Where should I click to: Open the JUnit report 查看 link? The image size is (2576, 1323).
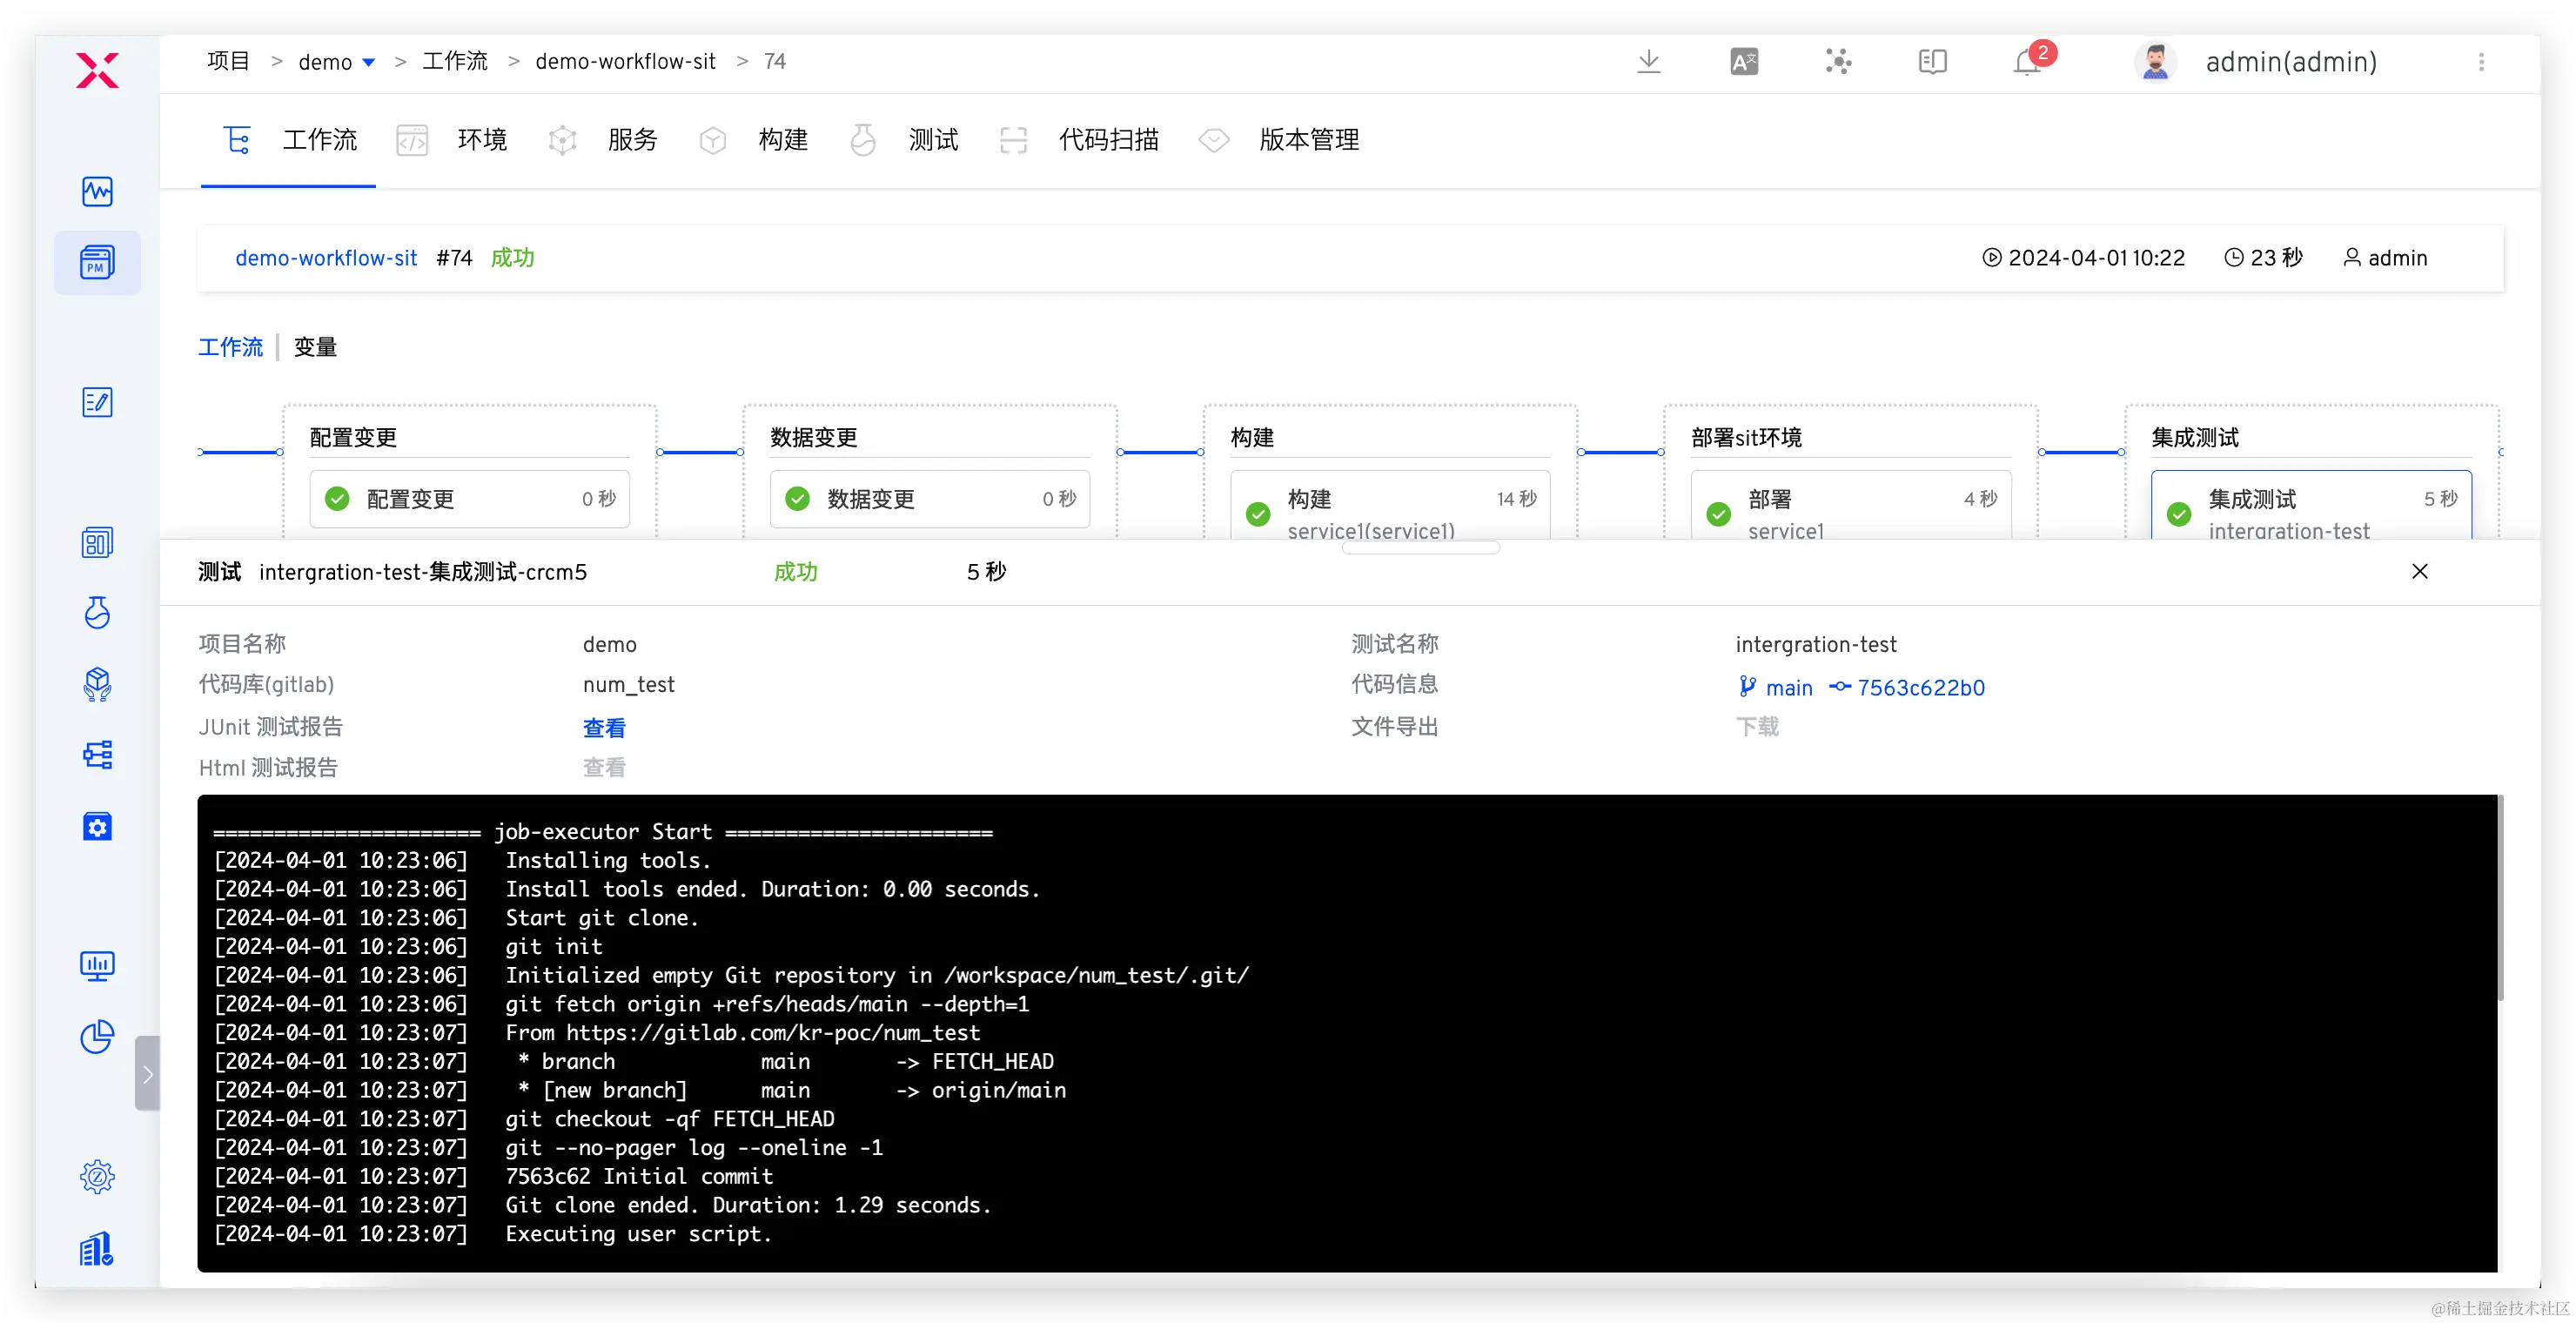(x=604, y=728)
